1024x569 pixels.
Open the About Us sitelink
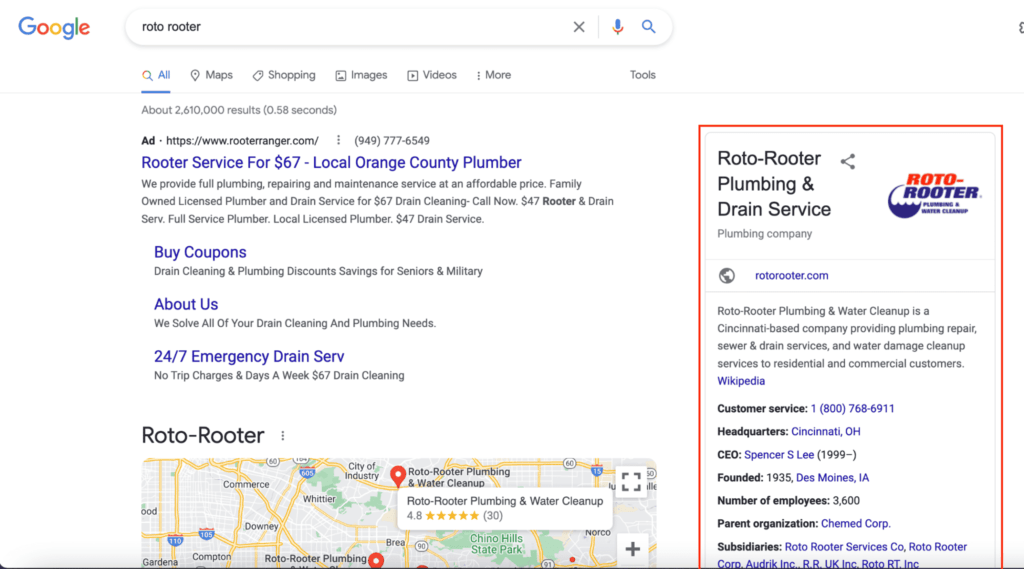[x=186, y=304]
